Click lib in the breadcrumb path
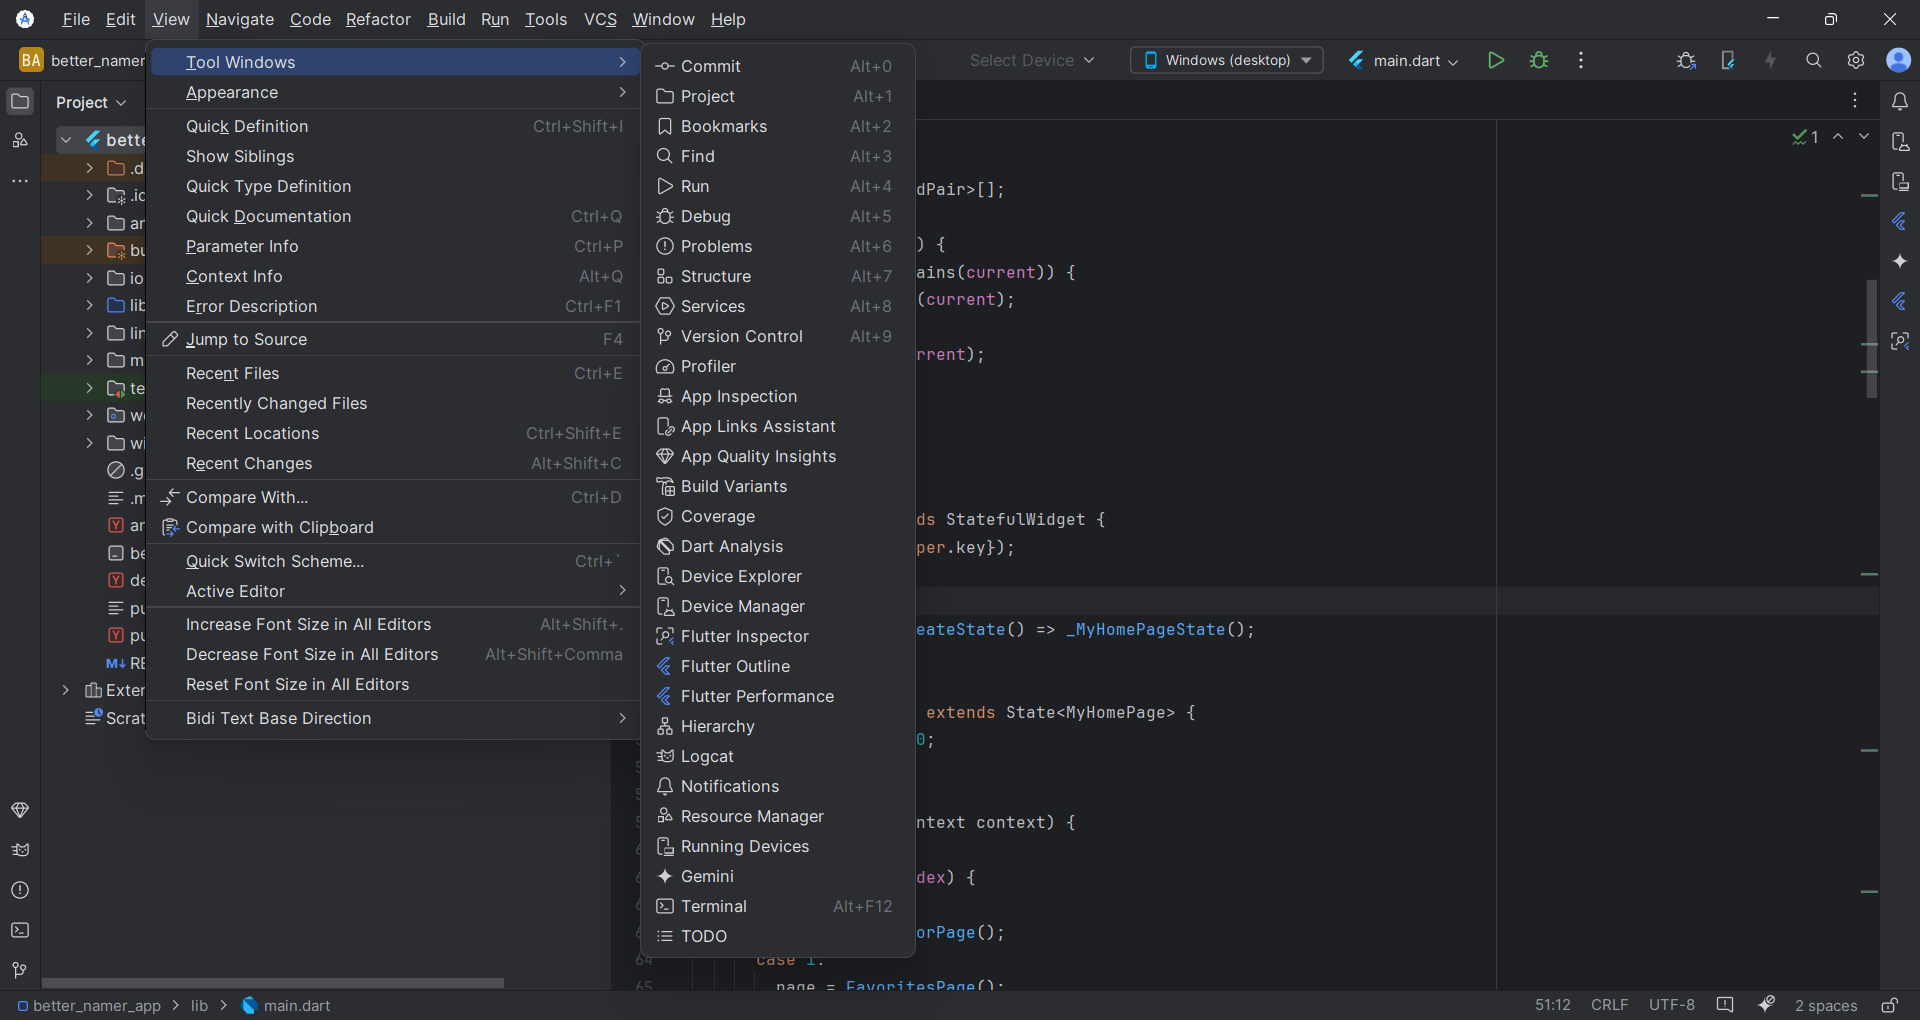This screenshot has width=1920, height=1020. point(199,1005)
